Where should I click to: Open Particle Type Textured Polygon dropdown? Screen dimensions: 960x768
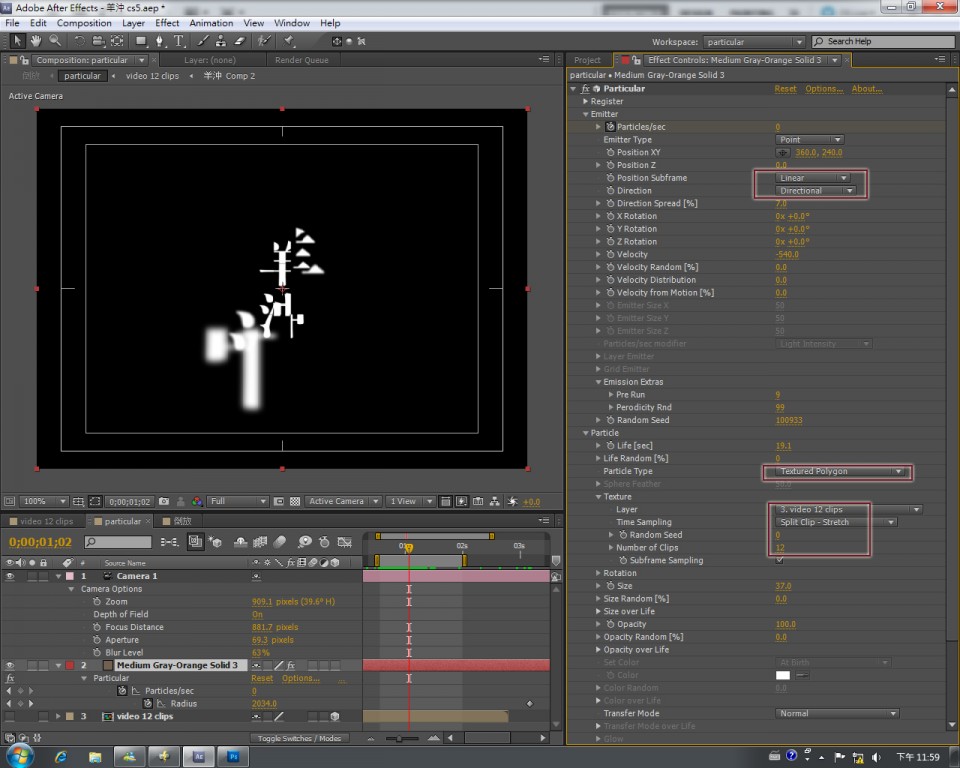(x=838, y=471)
